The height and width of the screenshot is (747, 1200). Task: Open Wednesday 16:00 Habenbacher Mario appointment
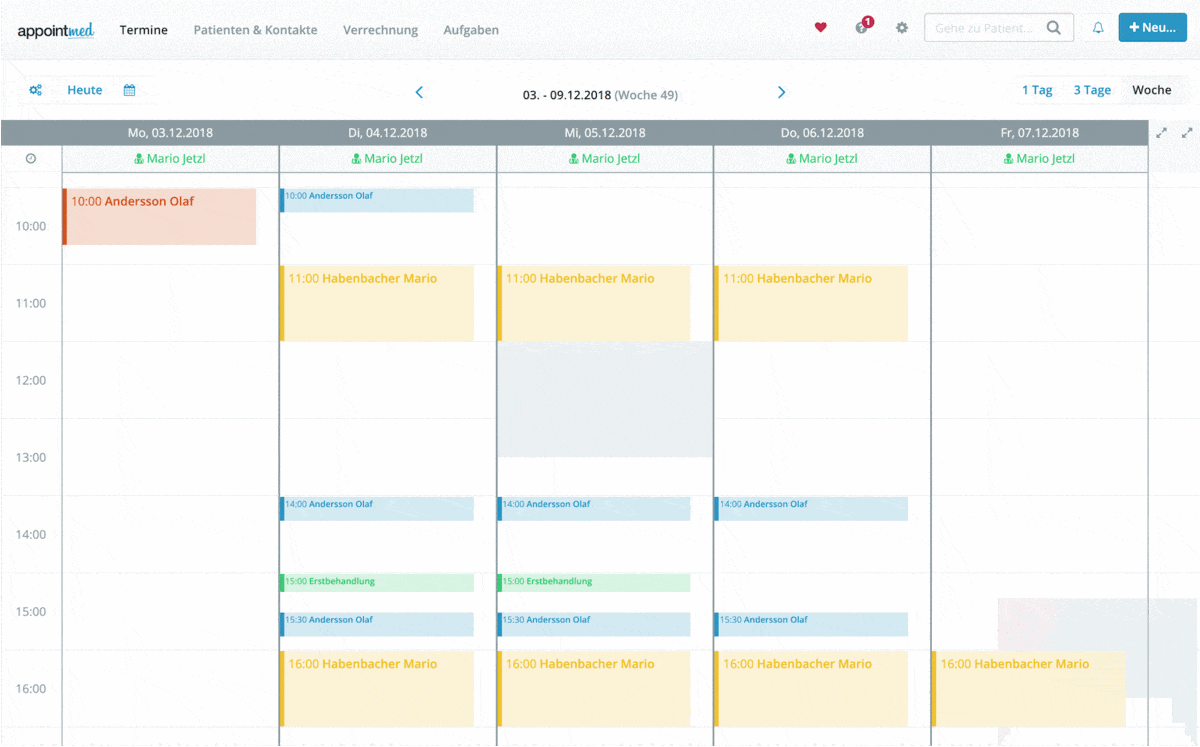(x=594, y=688)
